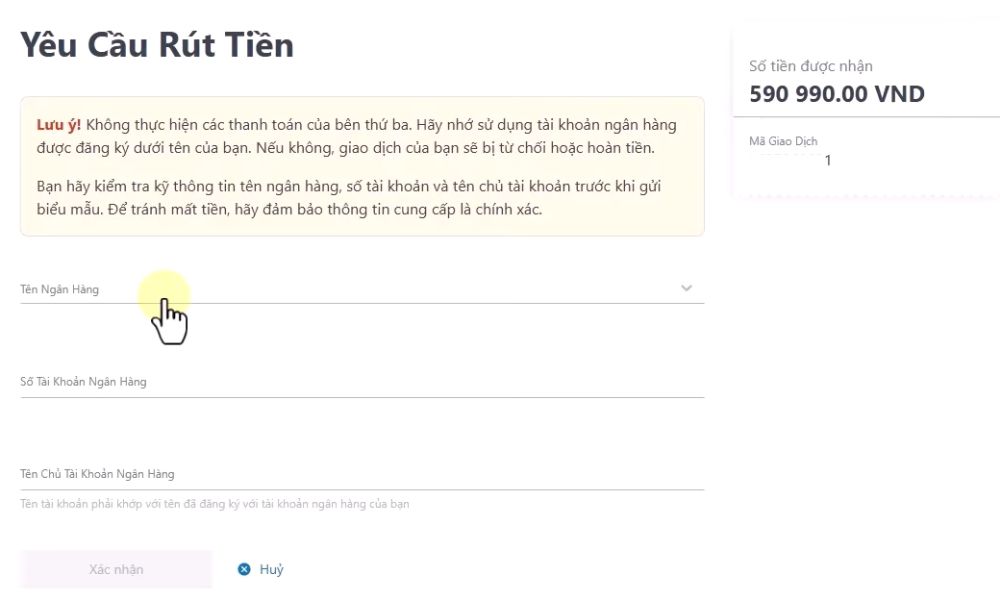
Task: Click the 590 990.00 VND amount display
Action: click(x=836, y=93)
